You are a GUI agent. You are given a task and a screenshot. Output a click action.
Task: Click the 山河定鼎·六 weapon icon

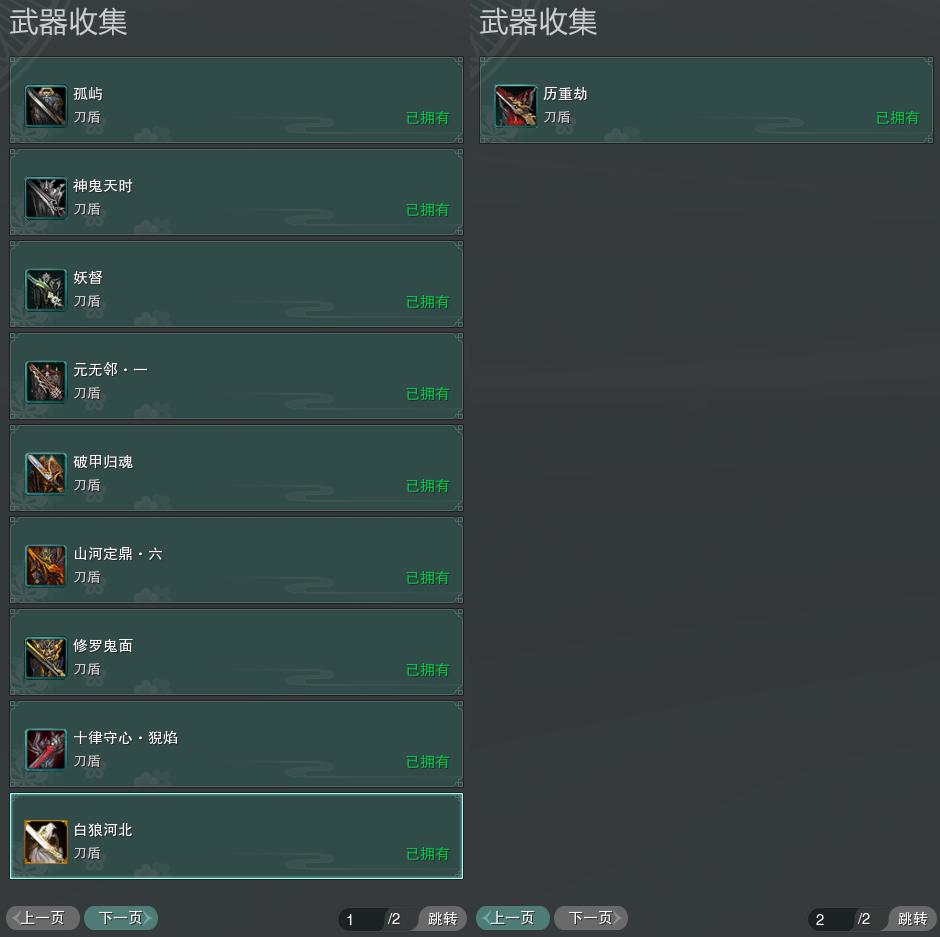(x=46, y=565)
